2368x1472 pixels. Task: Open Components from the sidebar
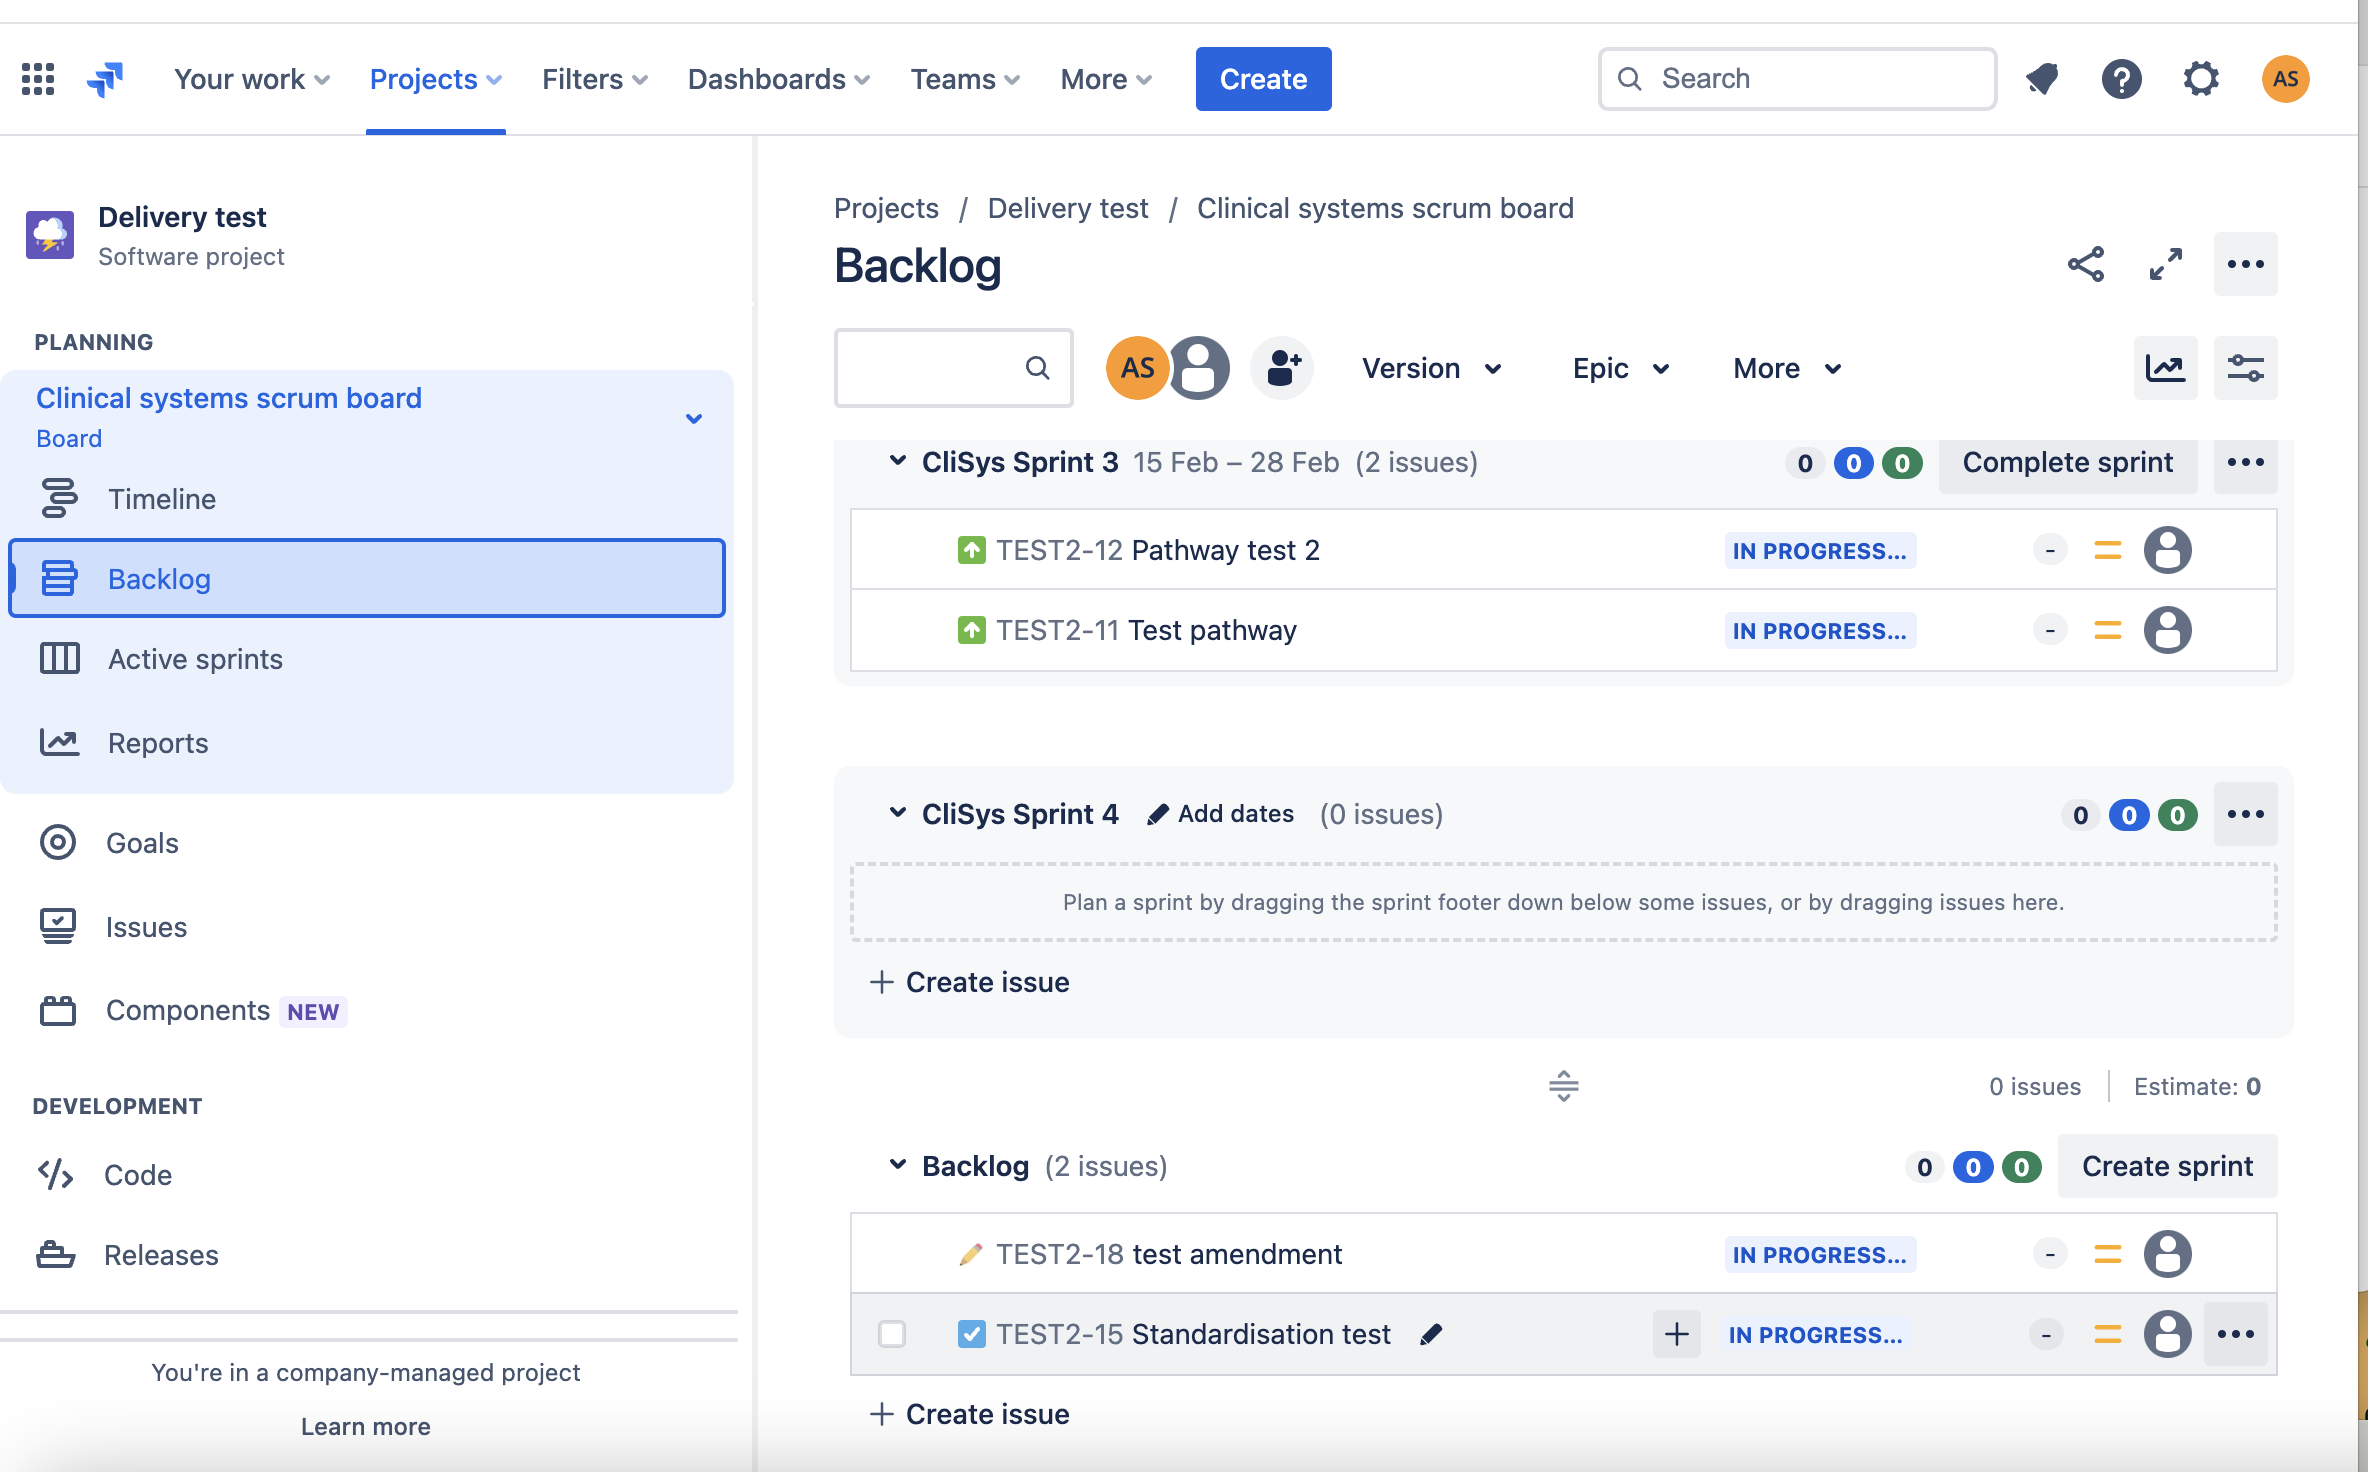tap(366, 1011)
